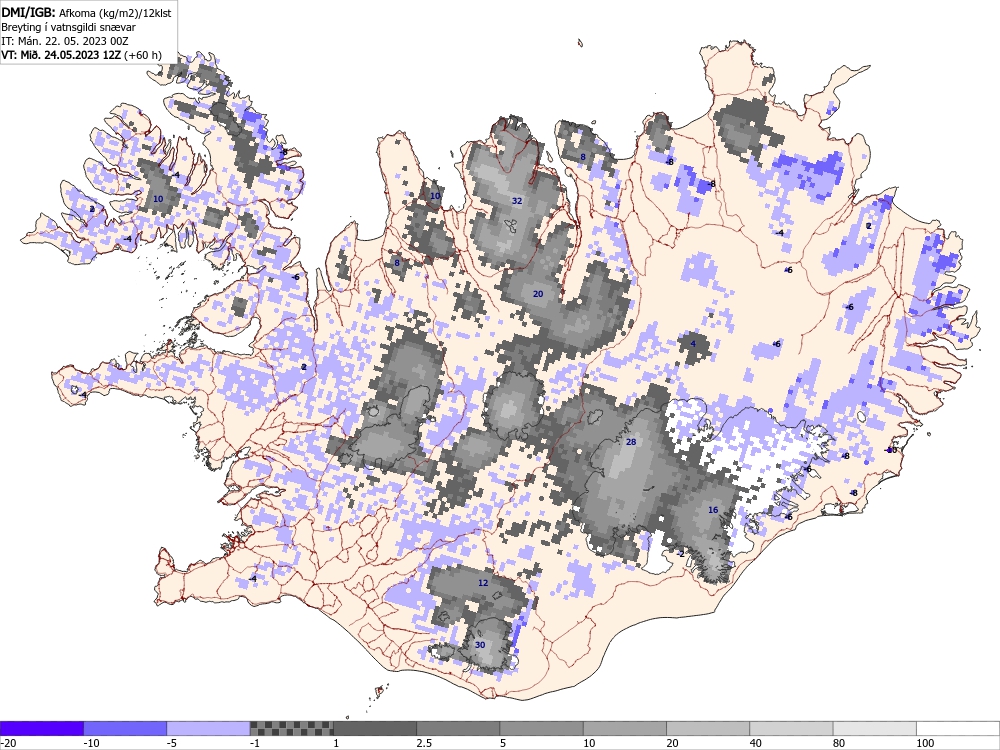Image resolution: width=1000 pixels, height=750 pixels.
Task: Click the palest gray legend swatch for 80 to 100
Action: (x=875, y=728)
